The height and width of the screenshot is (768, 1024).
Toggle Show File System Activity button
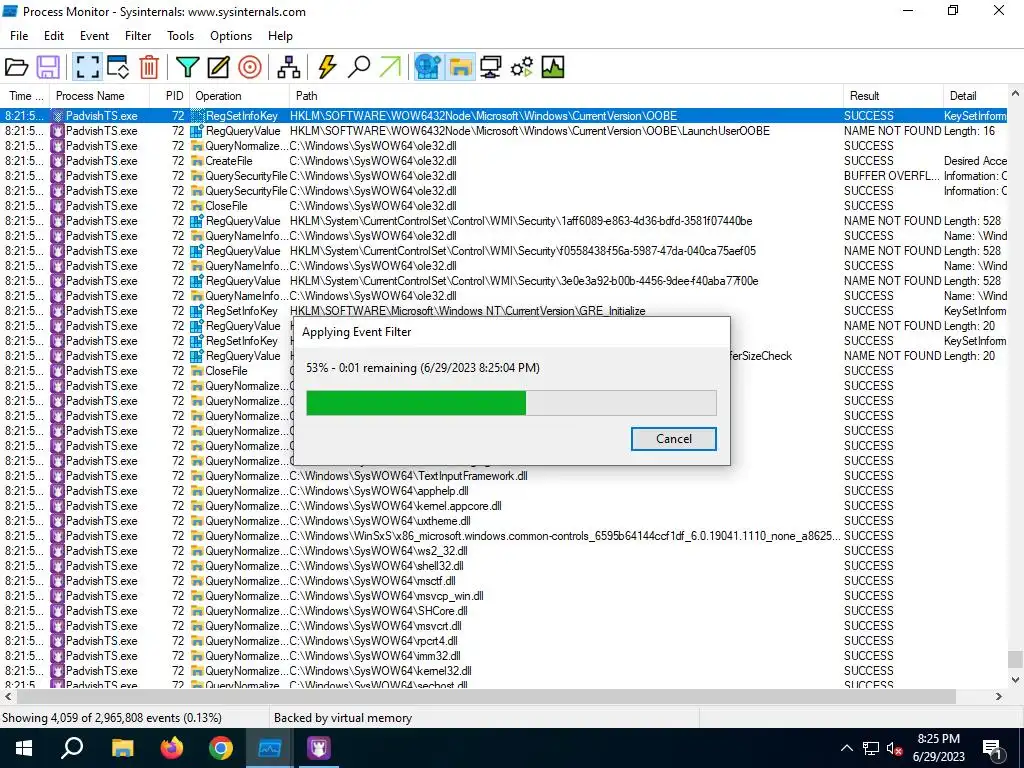460,67
